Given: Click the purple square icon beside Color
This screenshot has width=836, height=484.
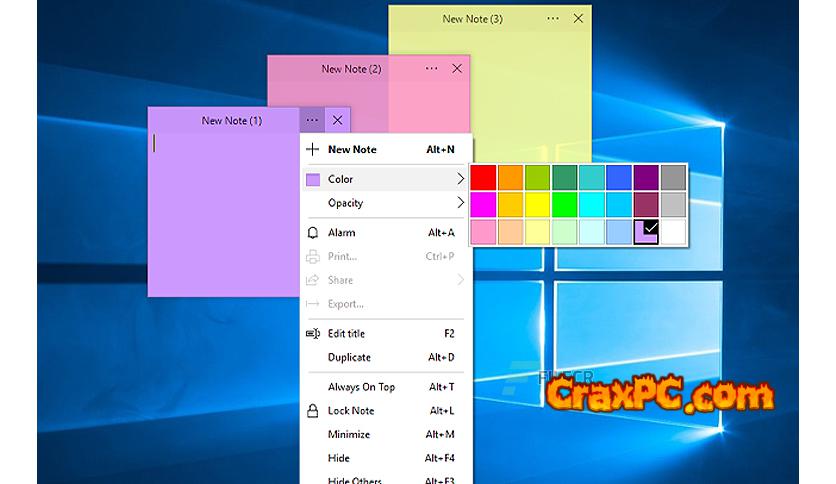Looking at the screenshot, I should pos(313,180).
